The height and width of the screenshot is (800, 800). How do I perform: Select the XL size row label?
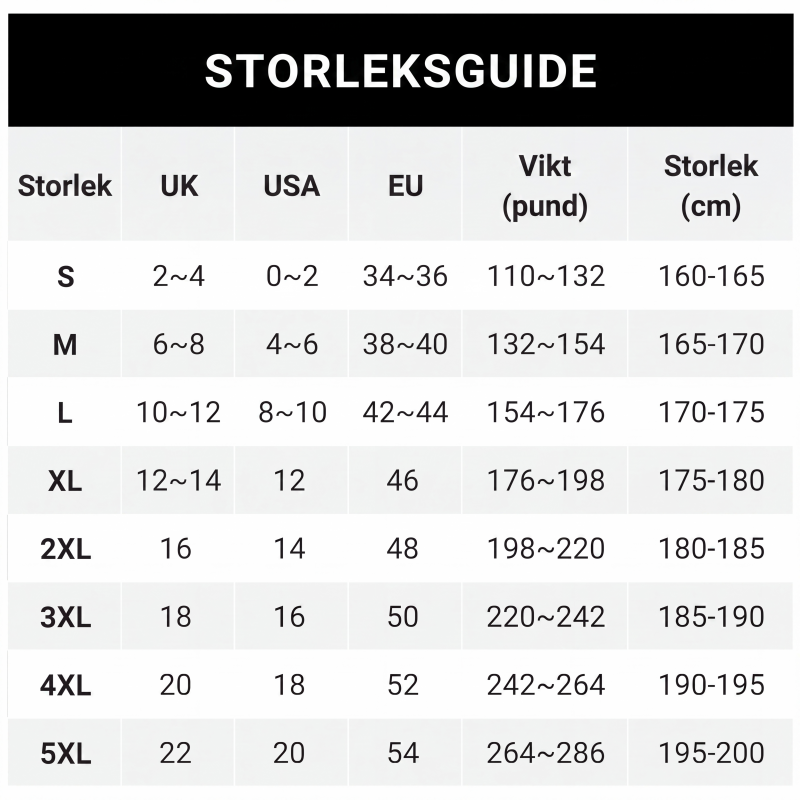click(65, 480)
